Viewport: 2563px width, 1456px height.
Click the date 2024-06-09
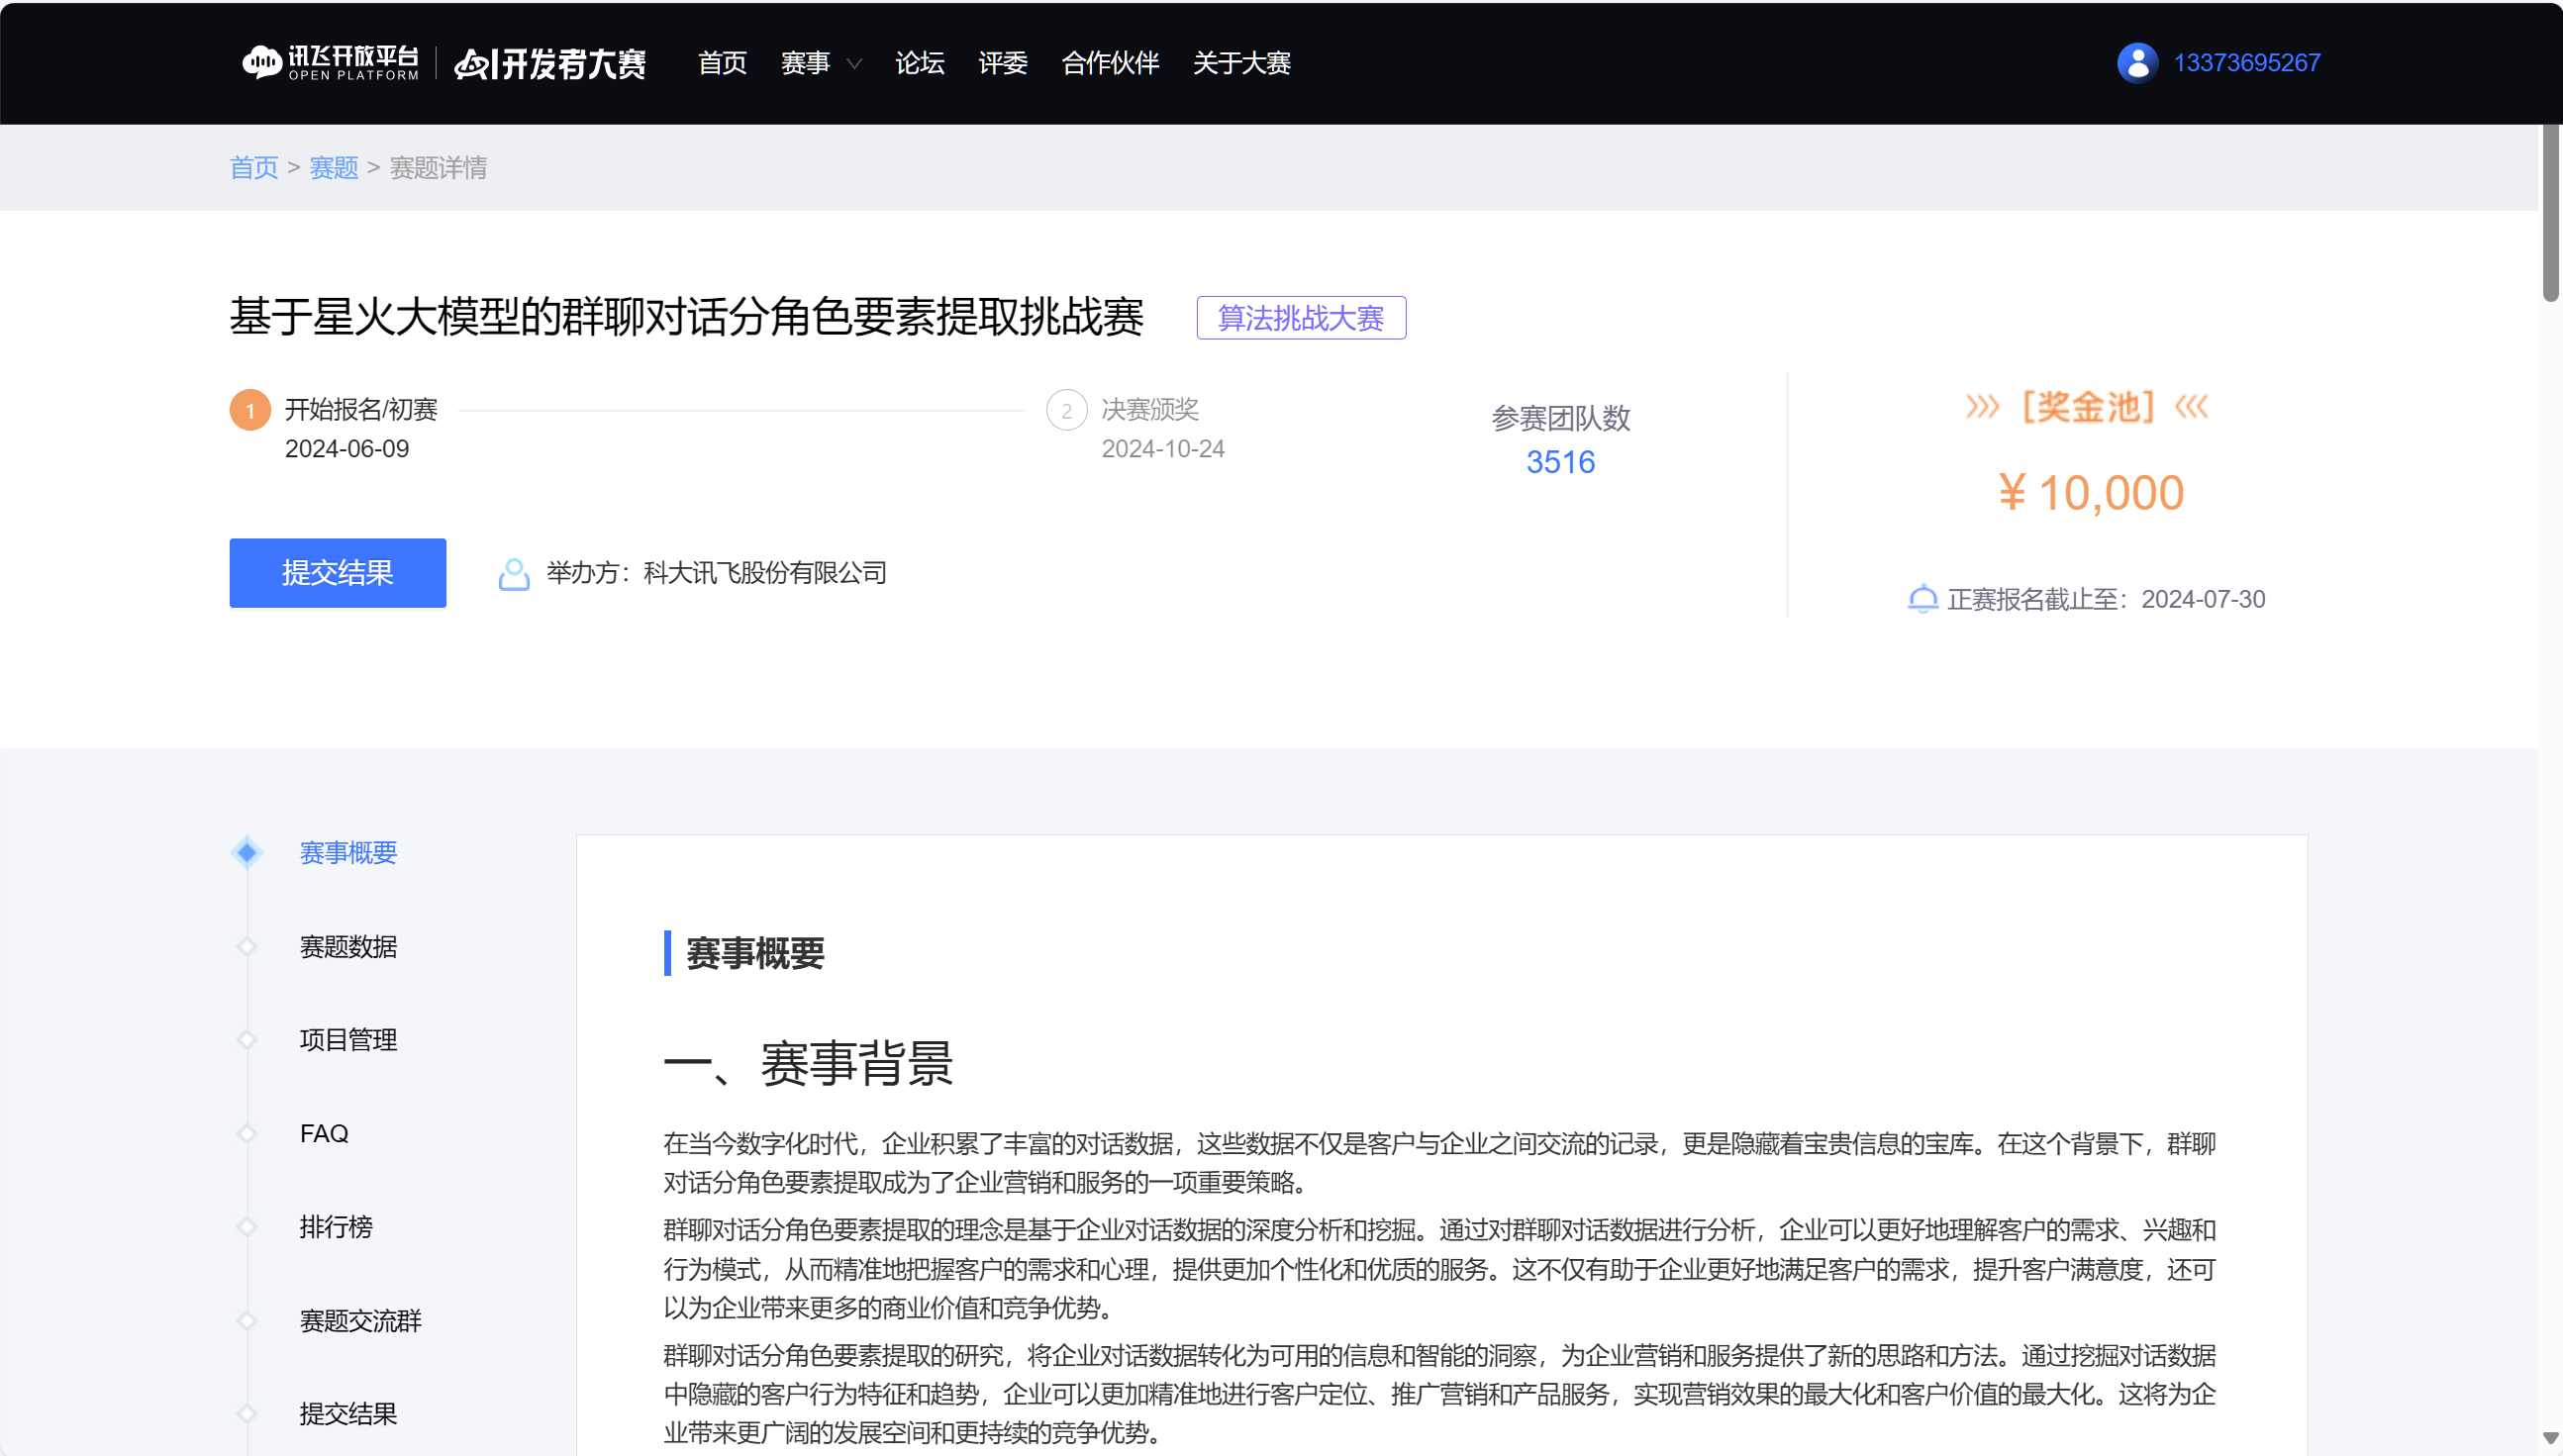(347, 449)
